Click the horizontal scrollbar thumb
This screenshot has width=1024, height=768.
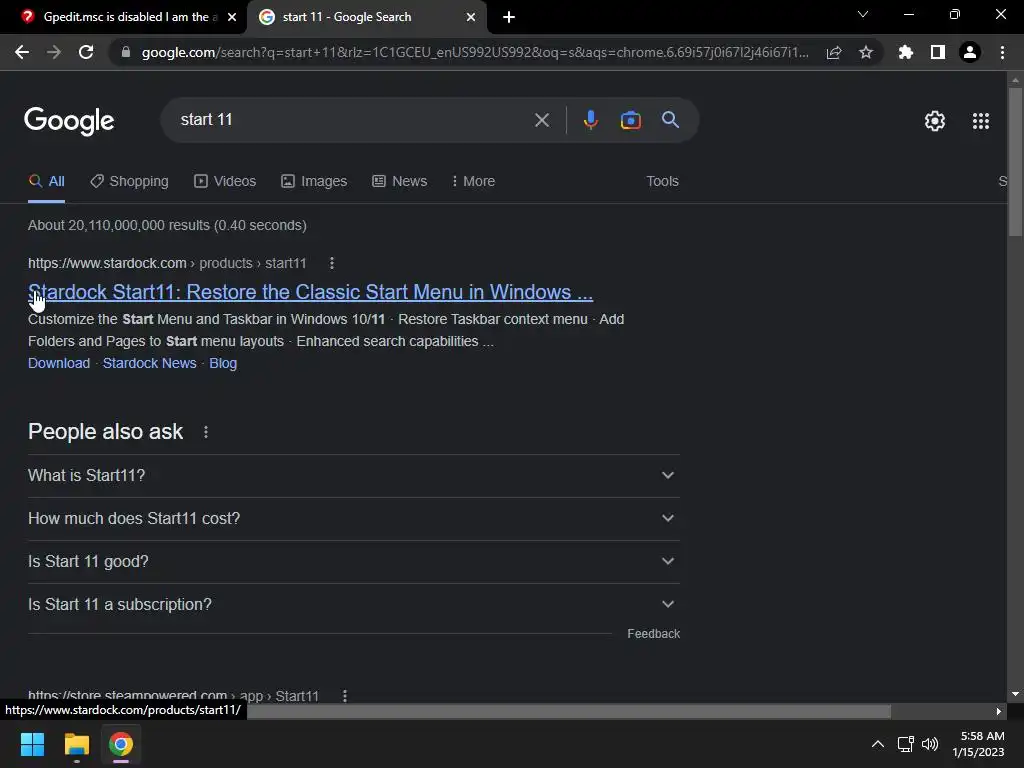click(x=569, y=711)
